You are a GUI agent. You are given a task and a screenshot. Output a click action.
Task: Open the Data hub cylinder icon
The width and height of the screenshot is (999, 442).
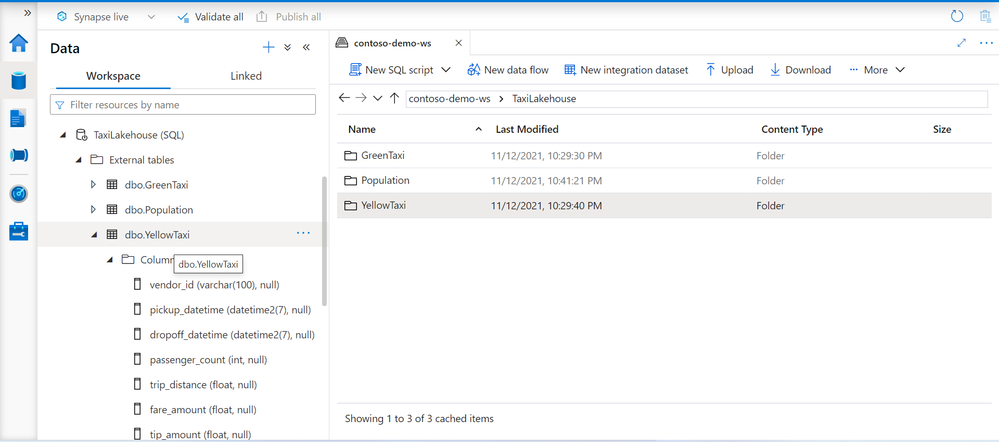(x=18, y=81)
